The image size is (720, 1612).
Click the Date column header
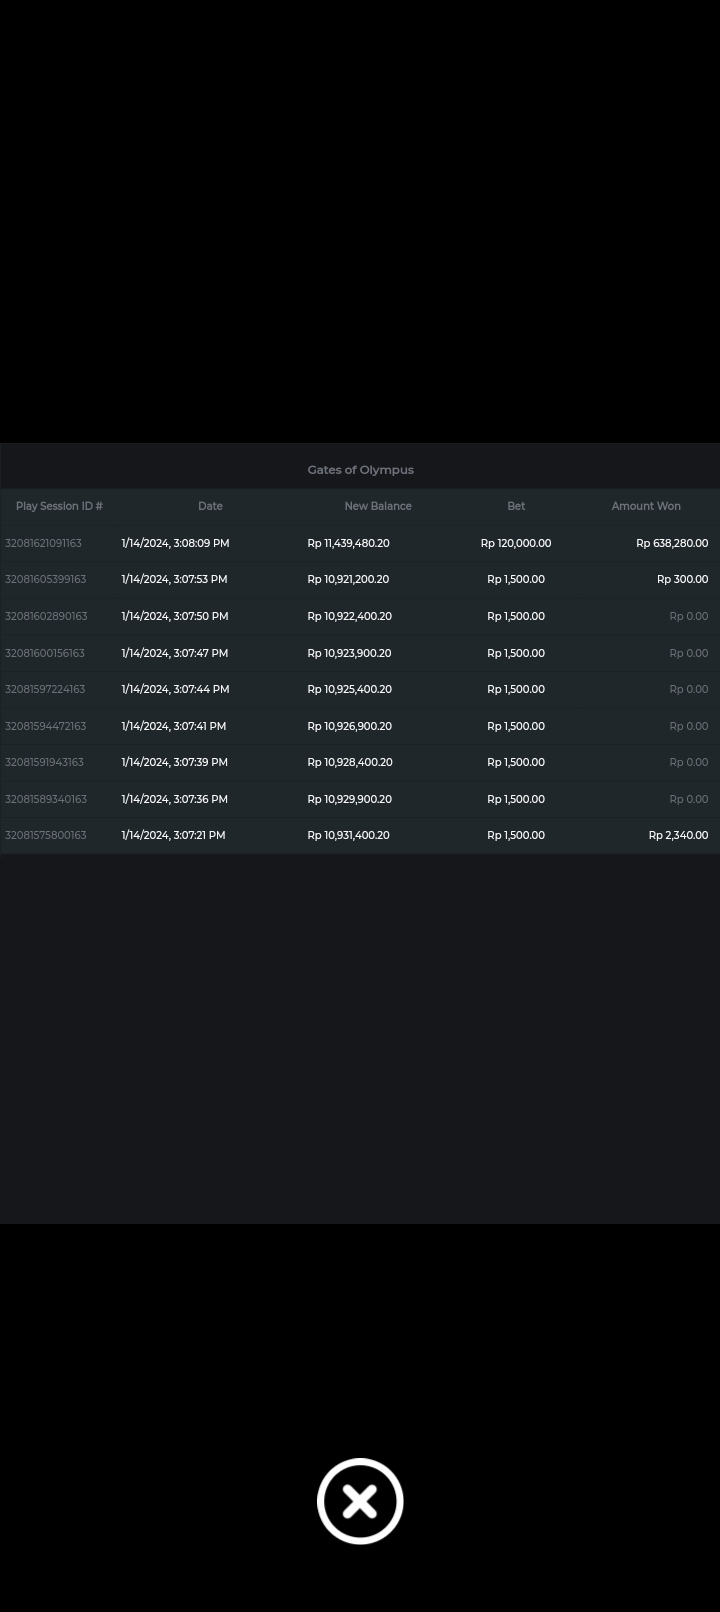pos(210,506)
